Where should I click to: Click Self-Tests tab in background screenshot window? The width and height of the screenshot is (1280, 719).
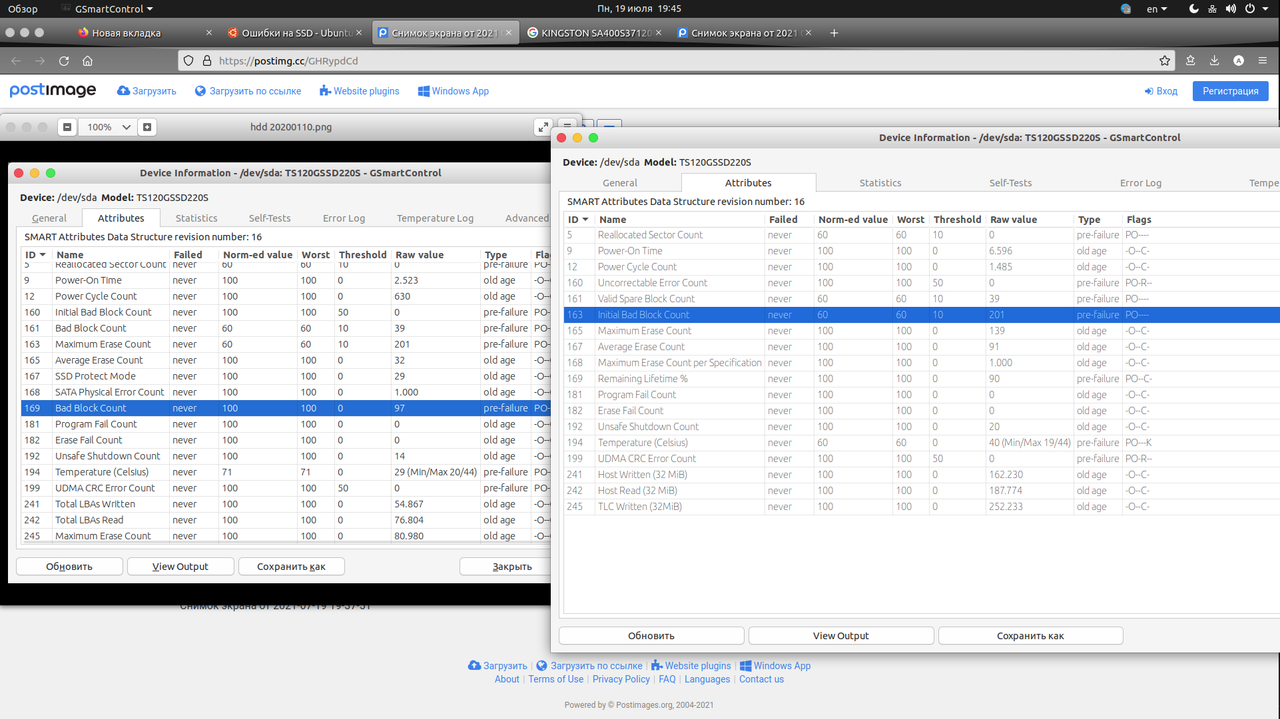270,218
